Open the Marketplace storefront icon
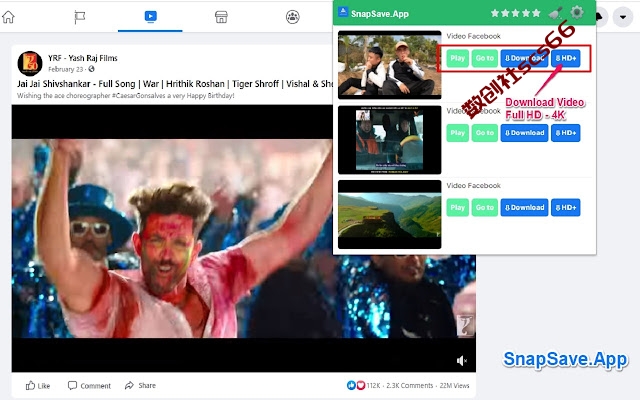Viewport: 640px width, 400px height. (221, 17)
